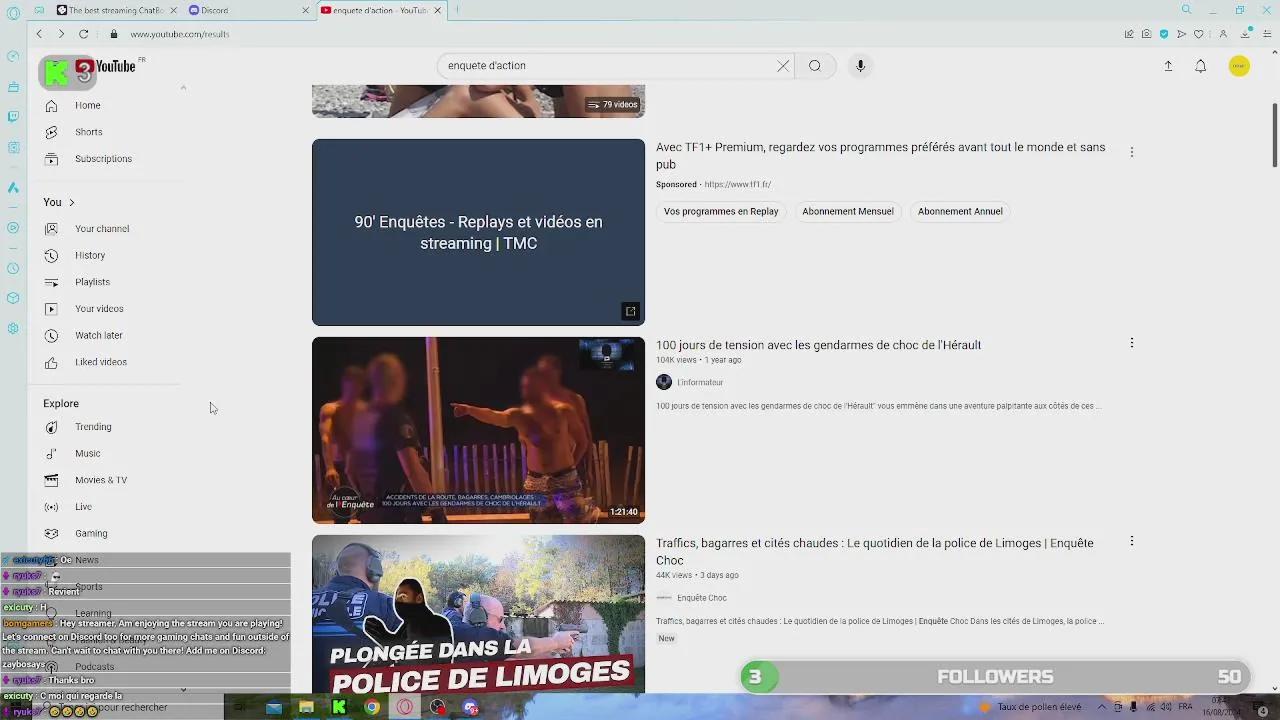Reload the page with the refresh button
Image resolution: width=1280 pixels, height=720 pixels.
[x=84, y=34]
